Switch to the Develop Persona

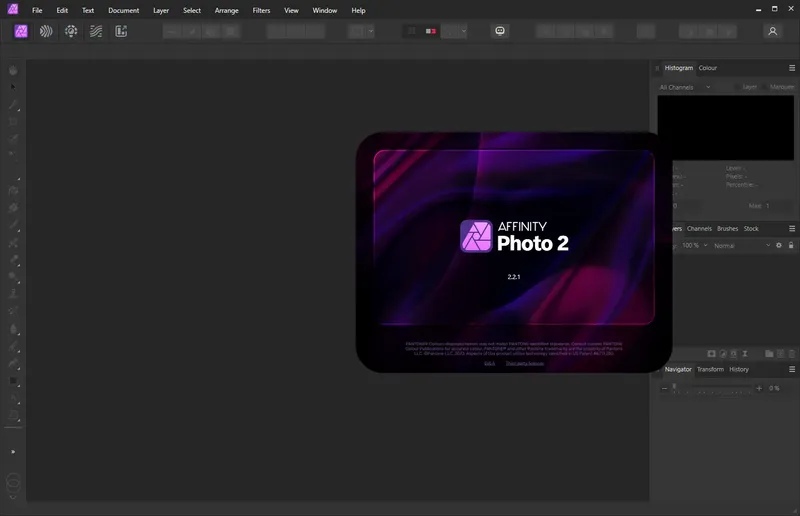point(71,31)
